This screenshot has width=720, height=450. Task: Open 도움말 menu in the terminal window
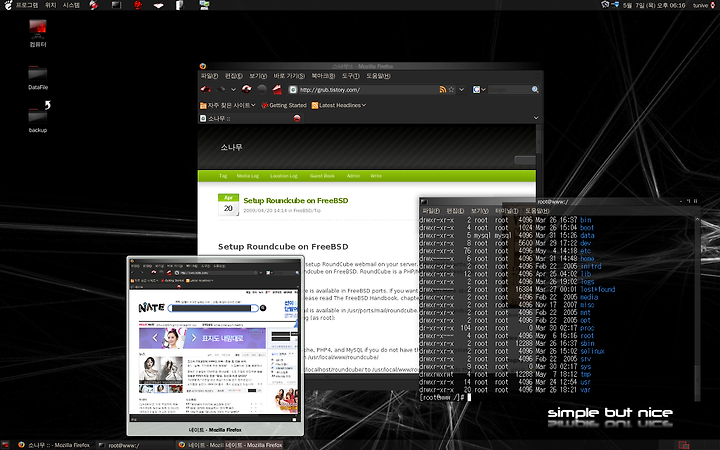(x=537, y=211)
